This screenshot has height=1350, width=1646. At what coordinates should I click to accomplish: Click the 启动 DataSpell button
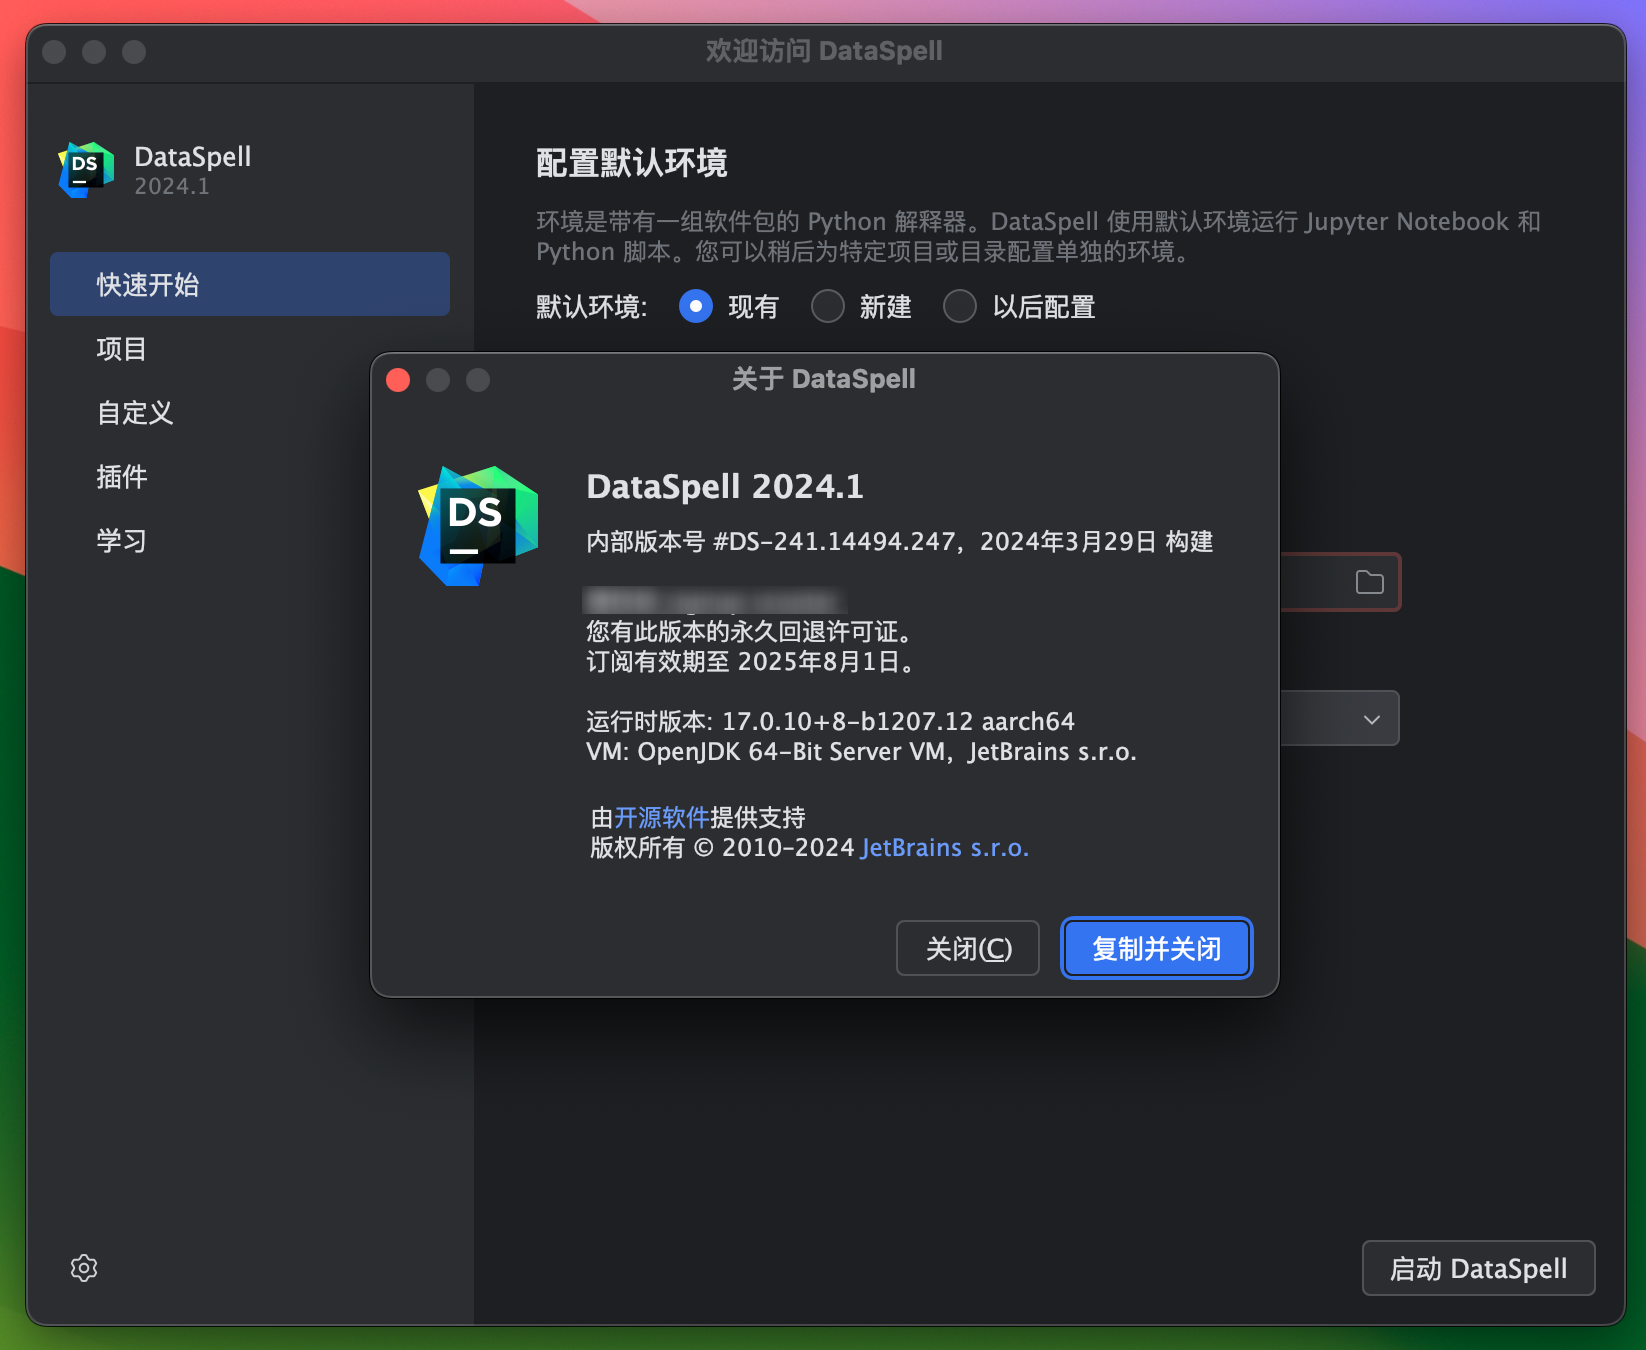(x=1478, y=1268)
